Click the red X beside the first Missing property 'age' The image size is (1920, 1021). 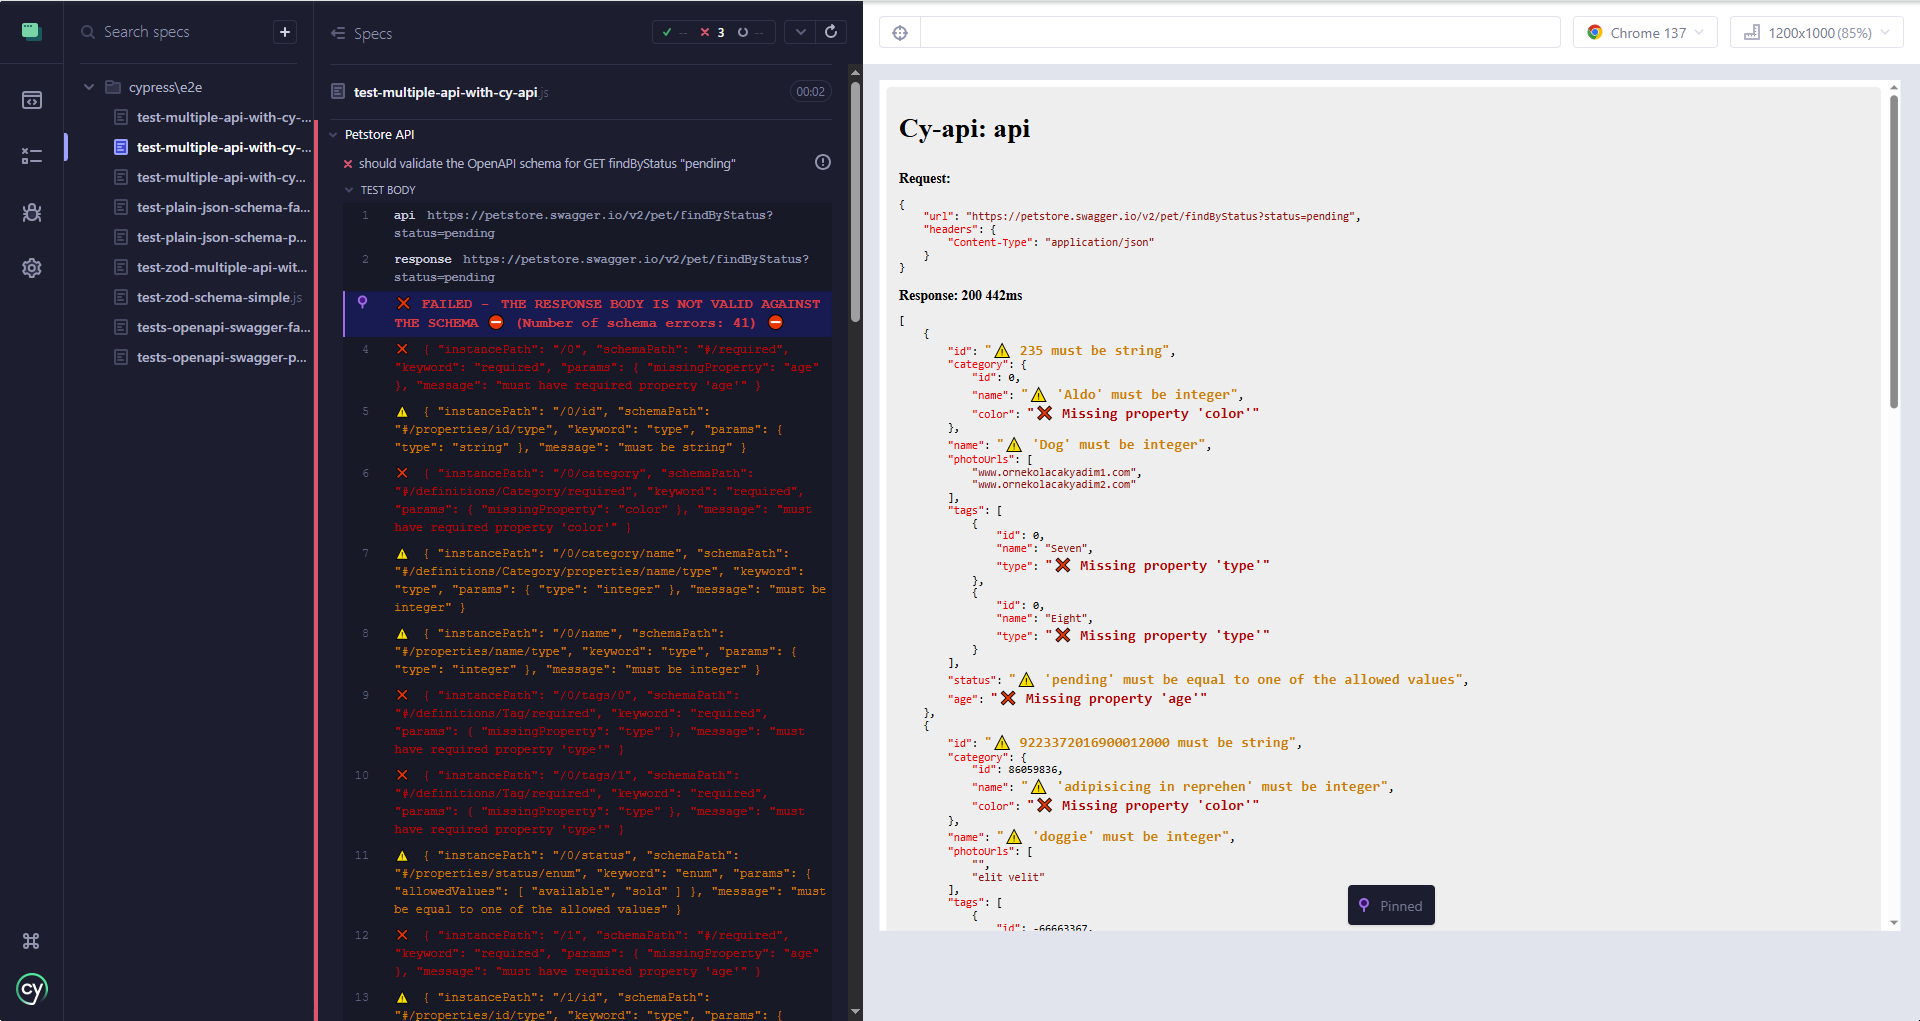[1008, 698]
